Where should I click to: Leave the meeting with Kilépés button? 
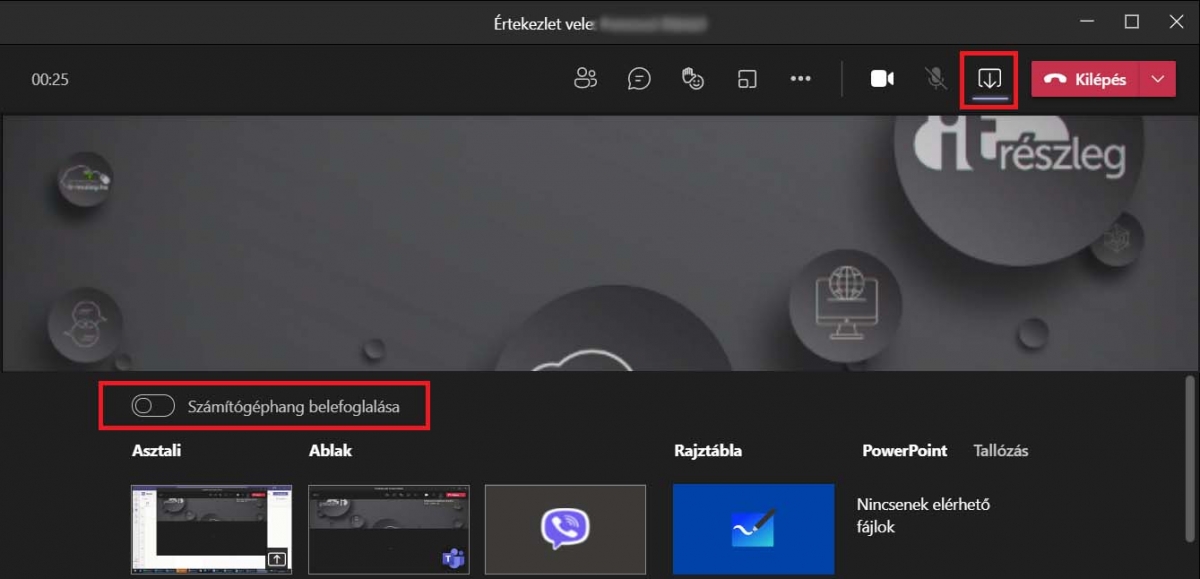pyautogui.click(x=1086, y=80)
